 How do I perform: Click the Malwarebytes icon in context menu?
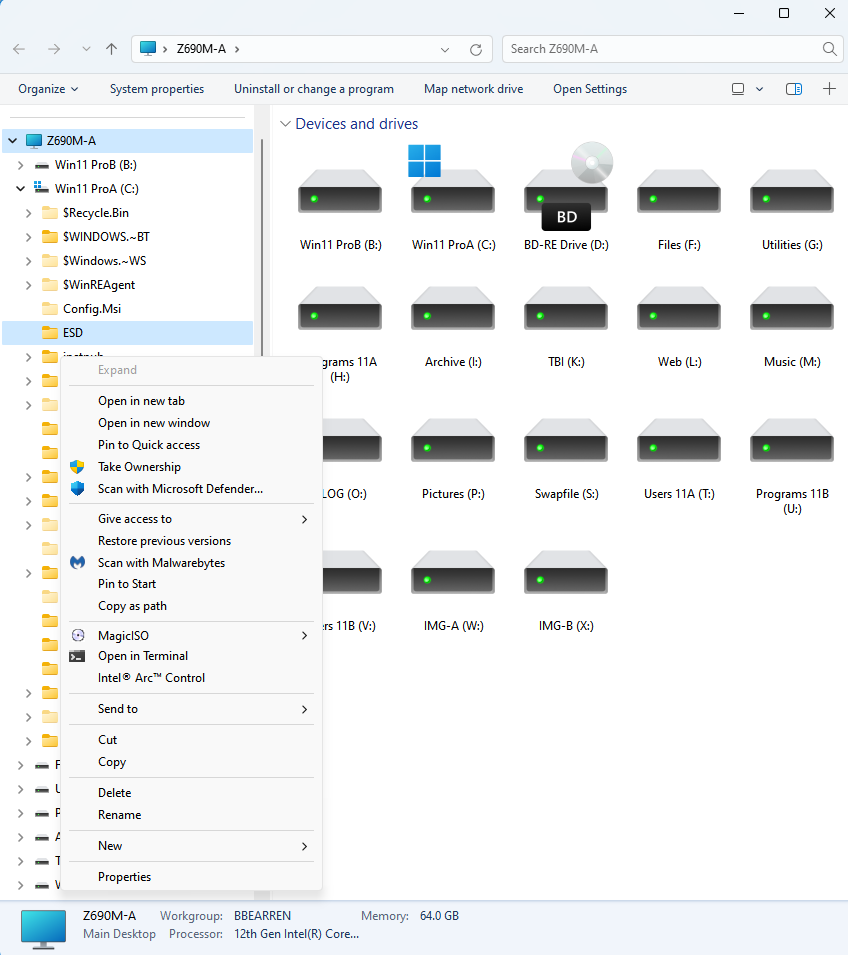click(77, 563)
